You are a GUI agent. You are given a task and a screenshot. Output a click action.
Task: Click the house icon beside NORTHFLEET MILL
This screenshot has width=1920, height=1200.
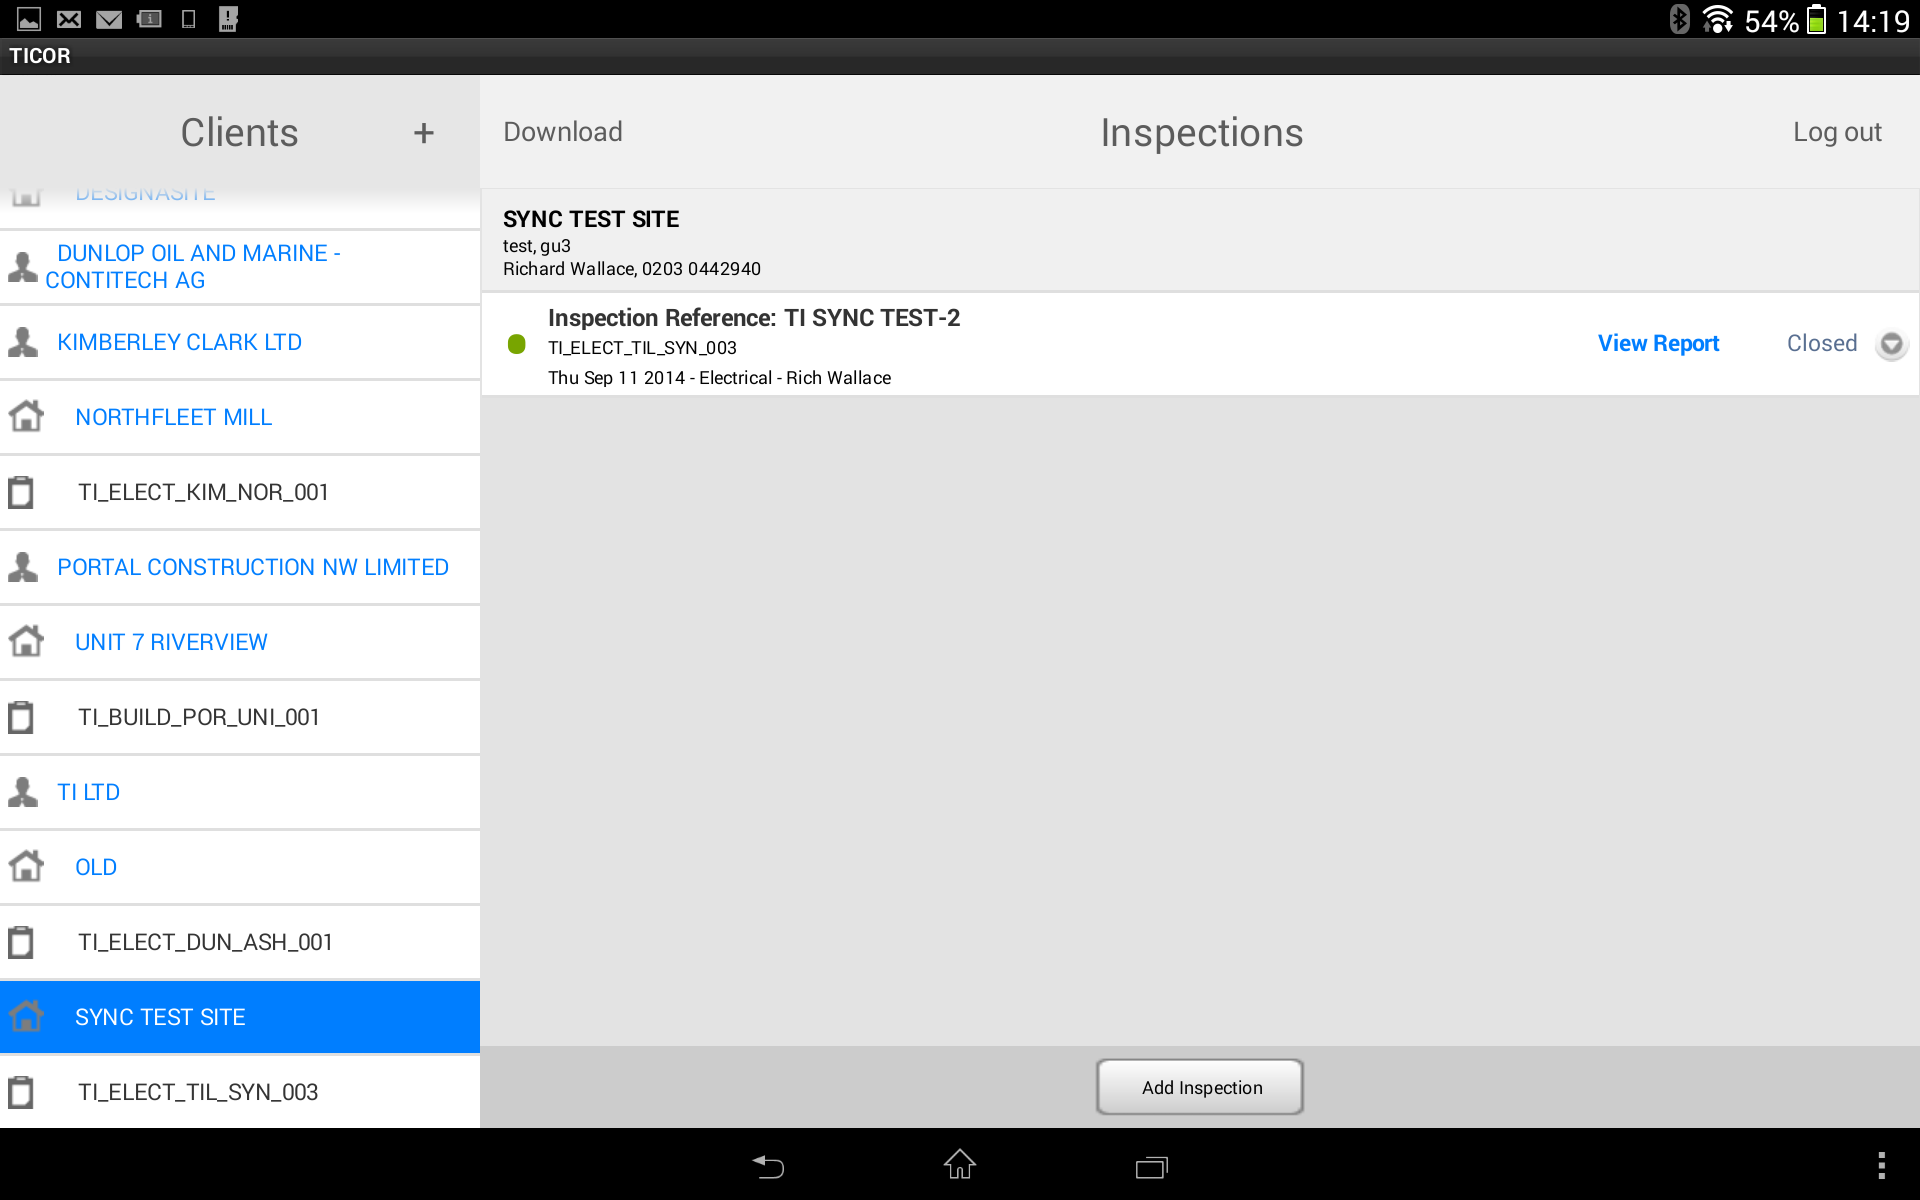(x=26, y=416)
